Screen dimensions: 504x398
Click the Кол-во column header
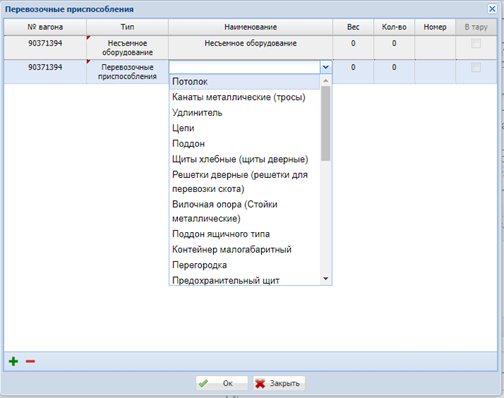(394, 27)
